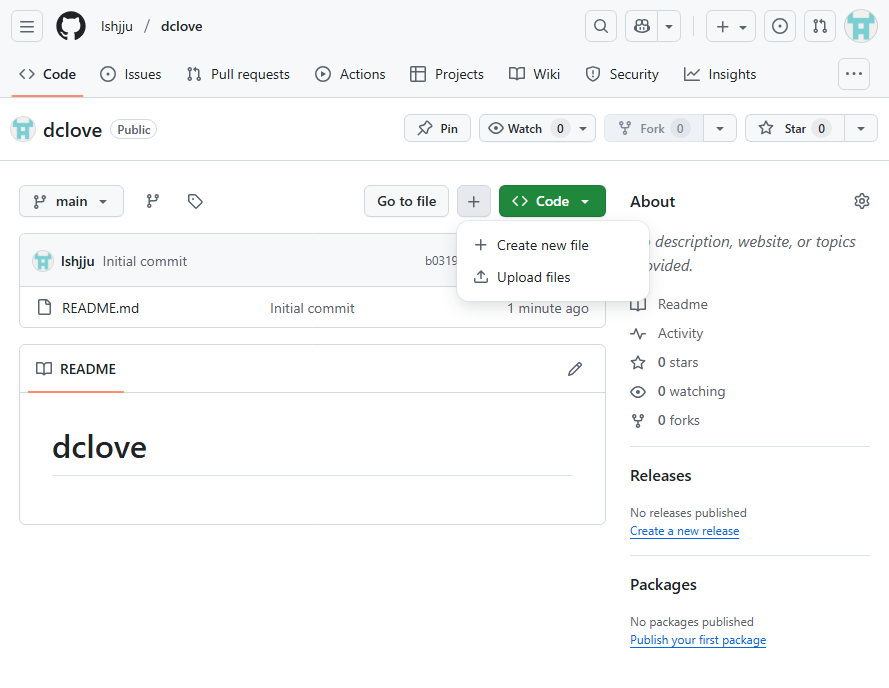Image resolution: width=889 pixels, height=688 pixels.
Task: Open the search magnifier button
Action: coord(600,26)
